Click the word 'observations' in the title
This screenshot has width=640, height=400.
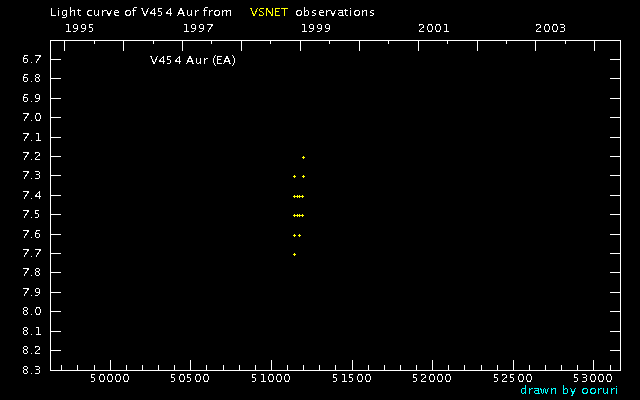(335, 13)
